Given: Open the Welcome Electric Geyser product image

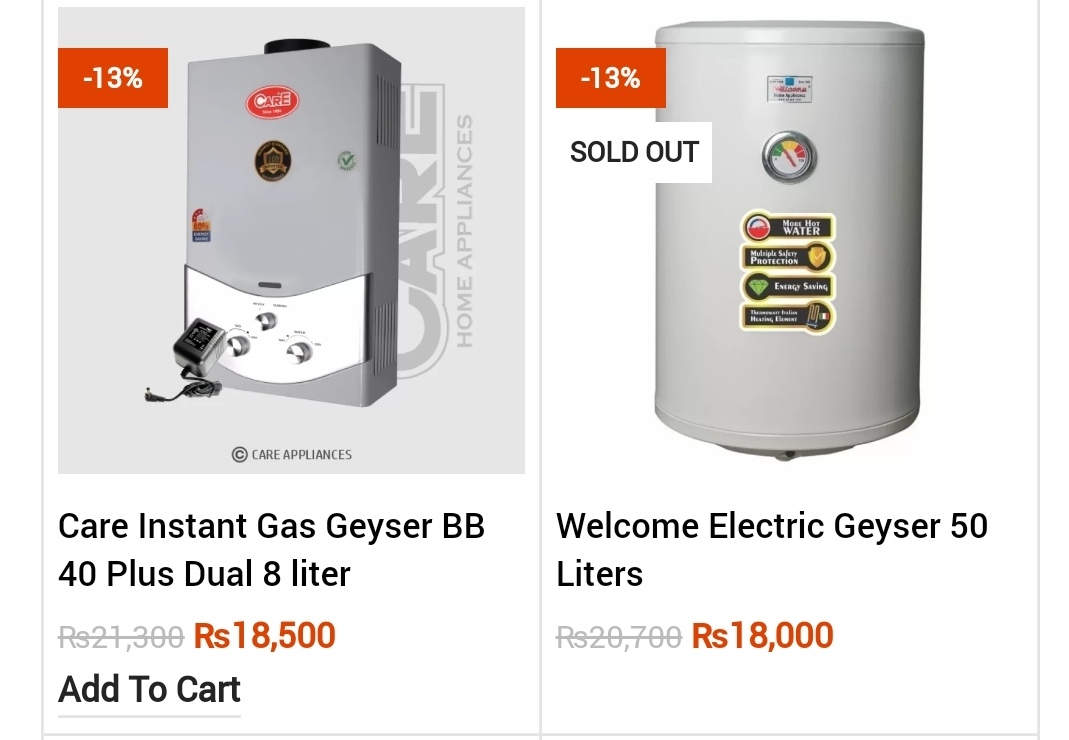Looking at the screenshot, I should [x=789, y=240].
